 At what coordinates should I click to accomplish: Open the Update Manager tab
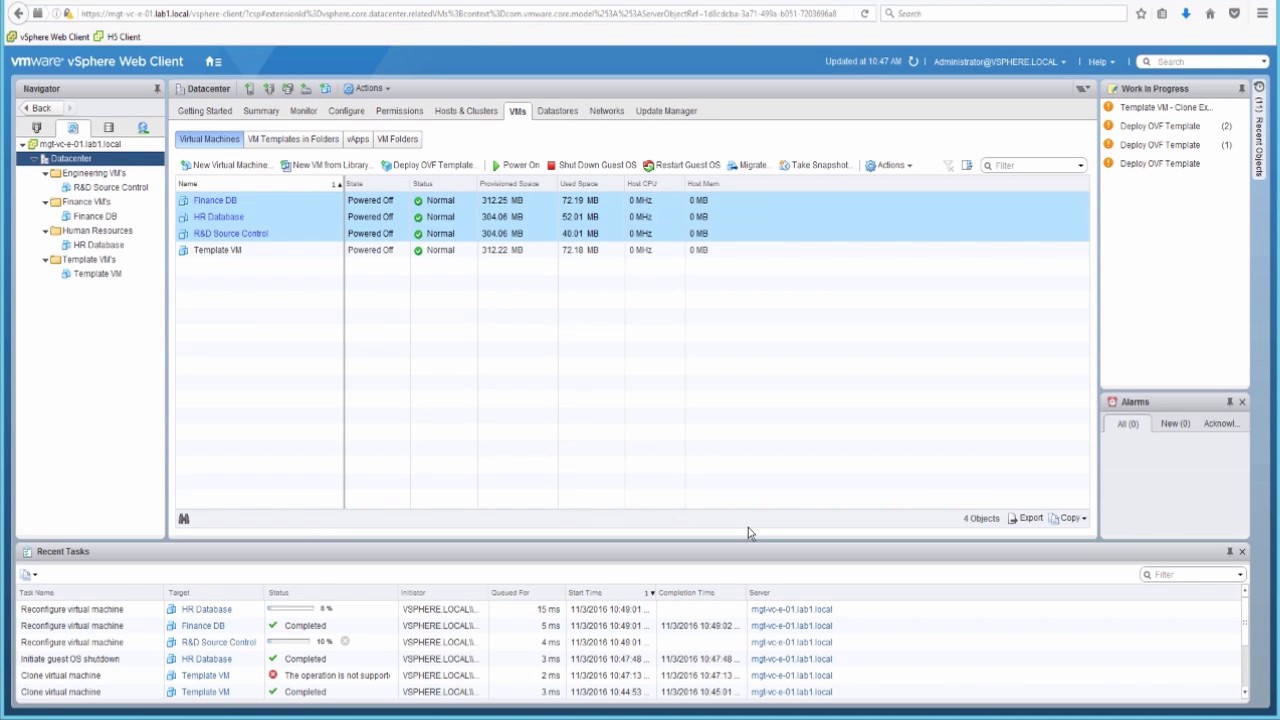click(666, 111)
